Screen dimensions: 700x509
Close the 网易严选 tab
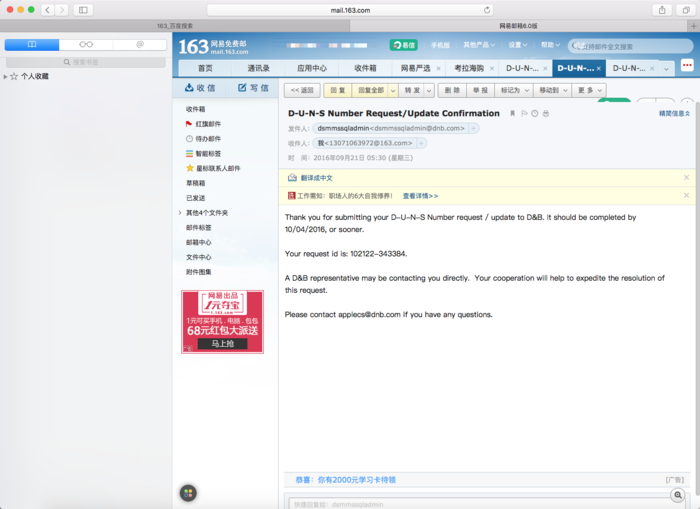[x=438, y=69]
